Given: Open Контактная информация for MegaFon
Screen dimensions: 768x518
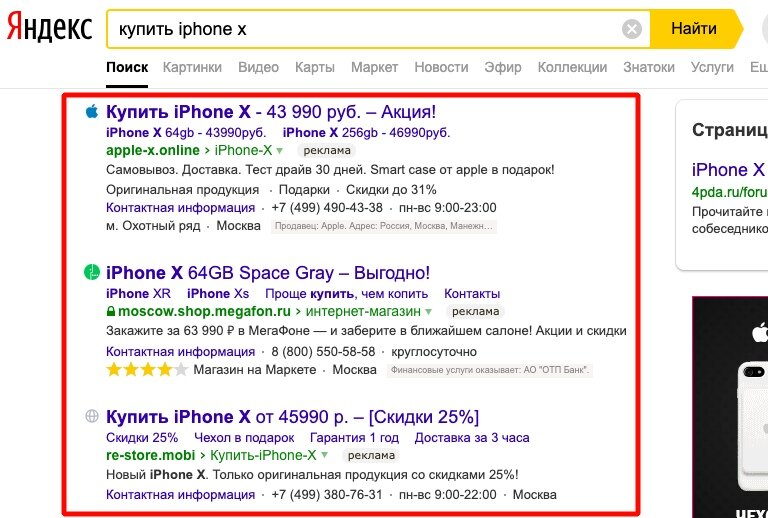Looking at the screenshot, I should pyautogui.click(x=180, y=352).
